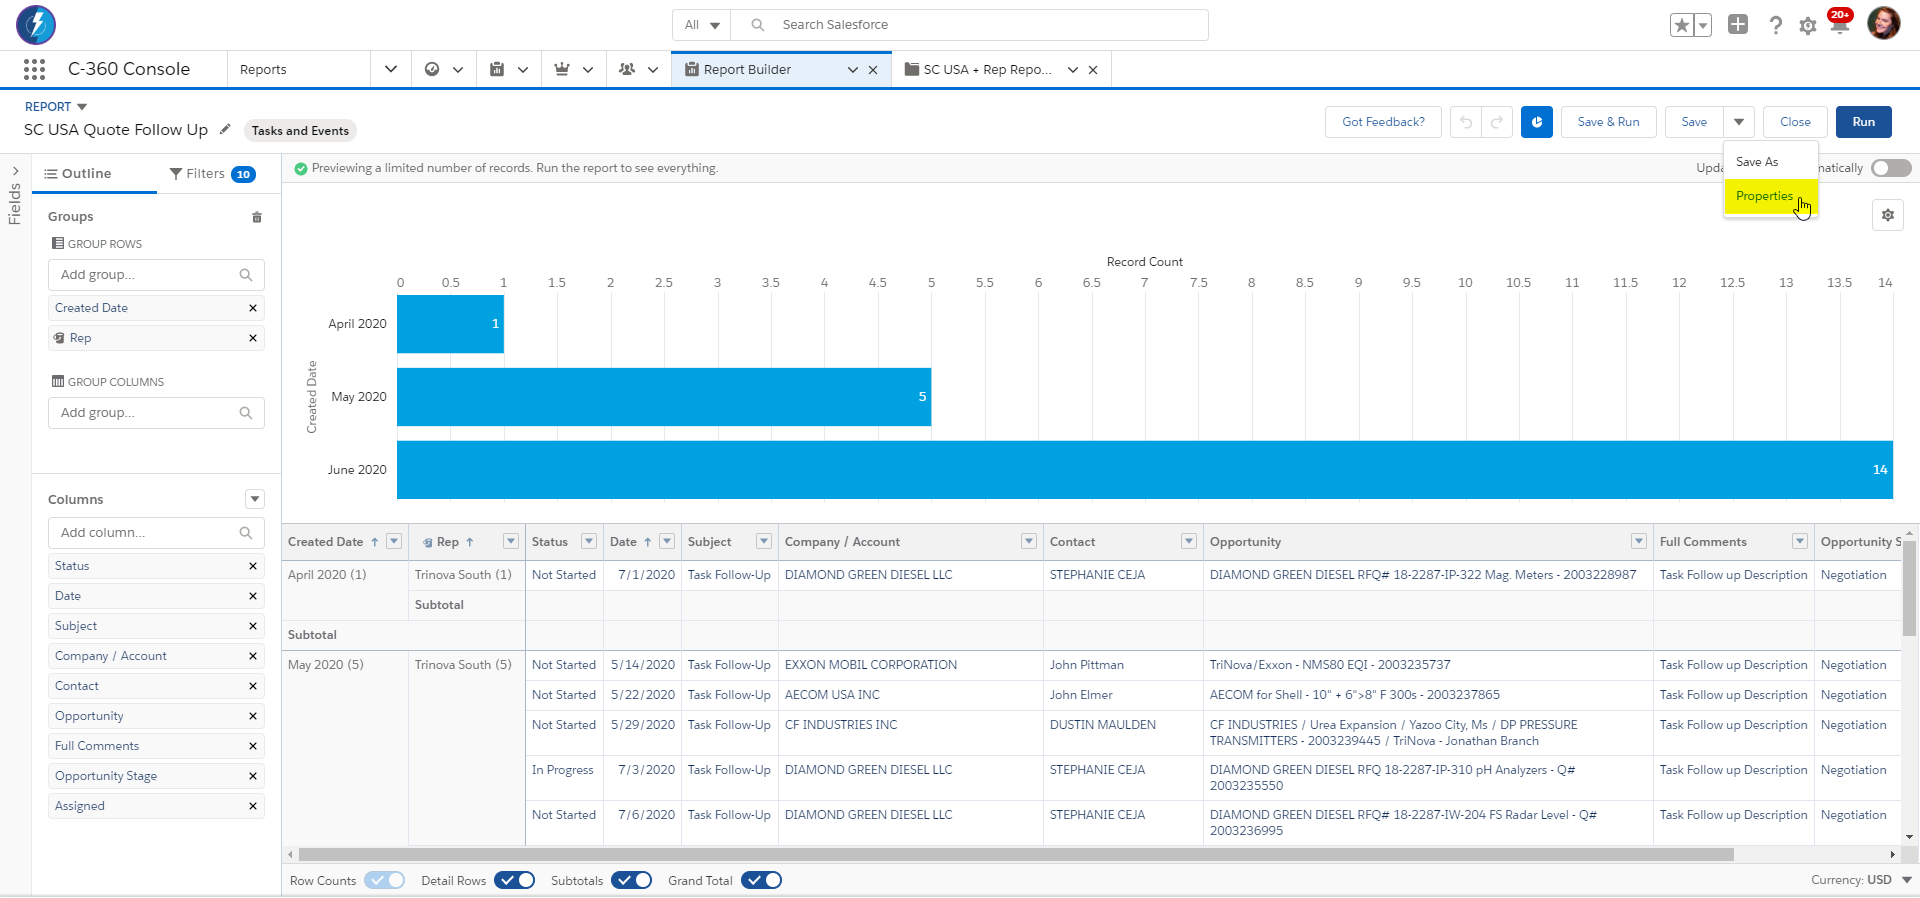Click the Close button
Image resolution: width=1920 pixels, height=898 pixels.
point(1795,122)
